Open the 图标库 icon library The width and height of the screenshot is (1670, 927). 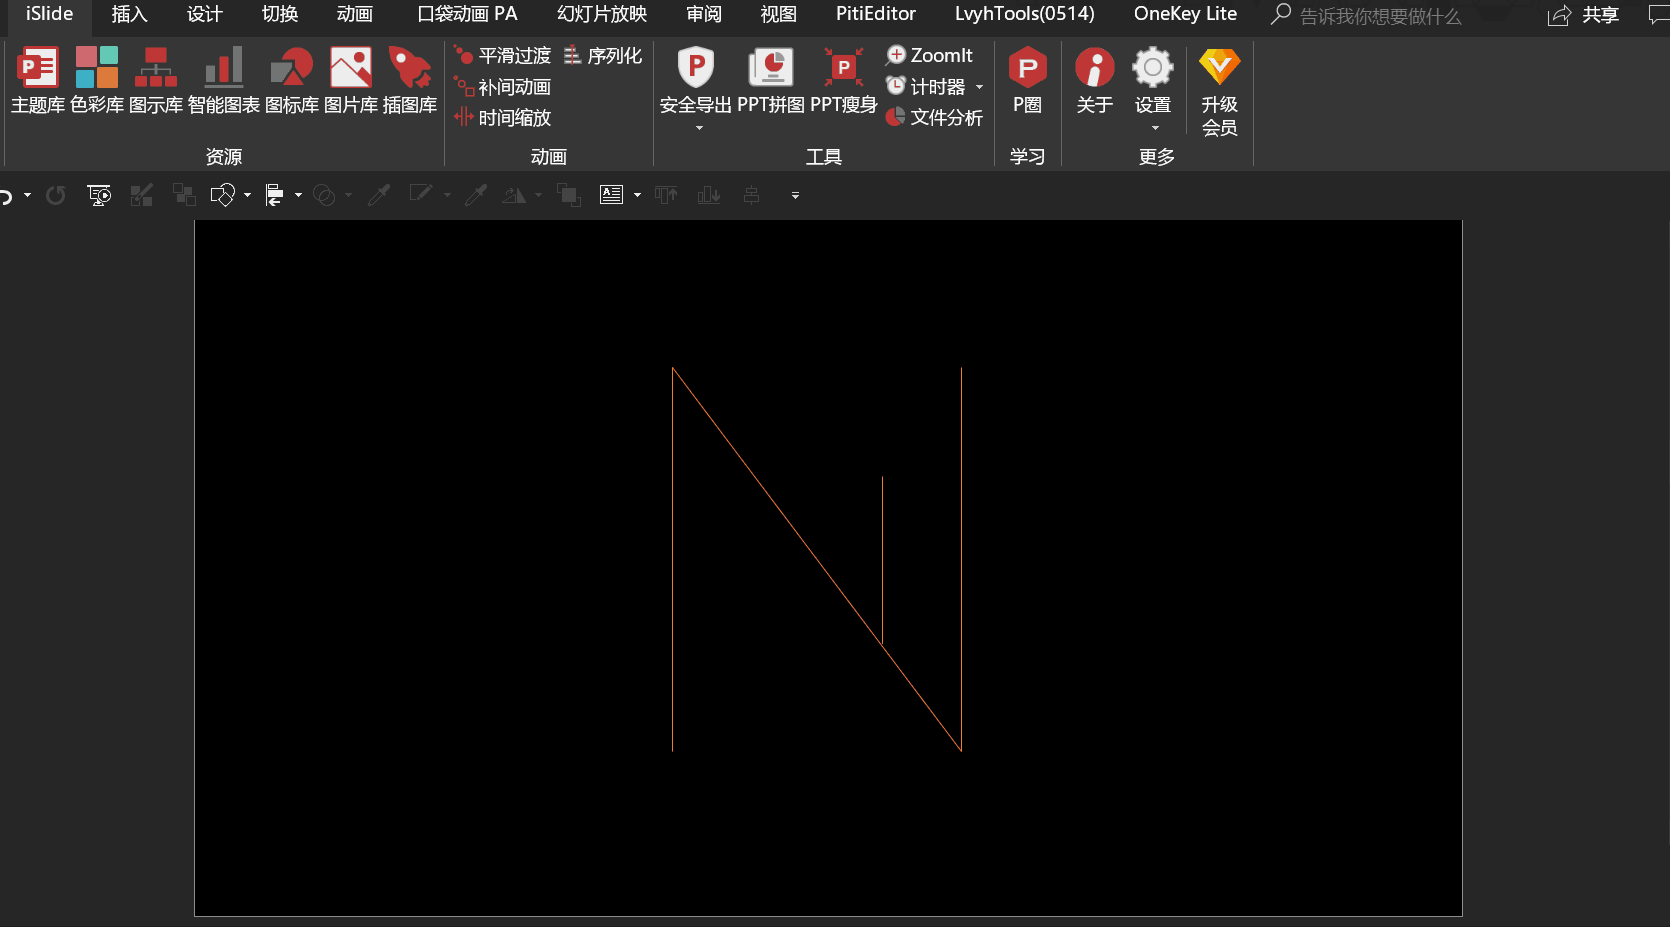tap(292, 80)
